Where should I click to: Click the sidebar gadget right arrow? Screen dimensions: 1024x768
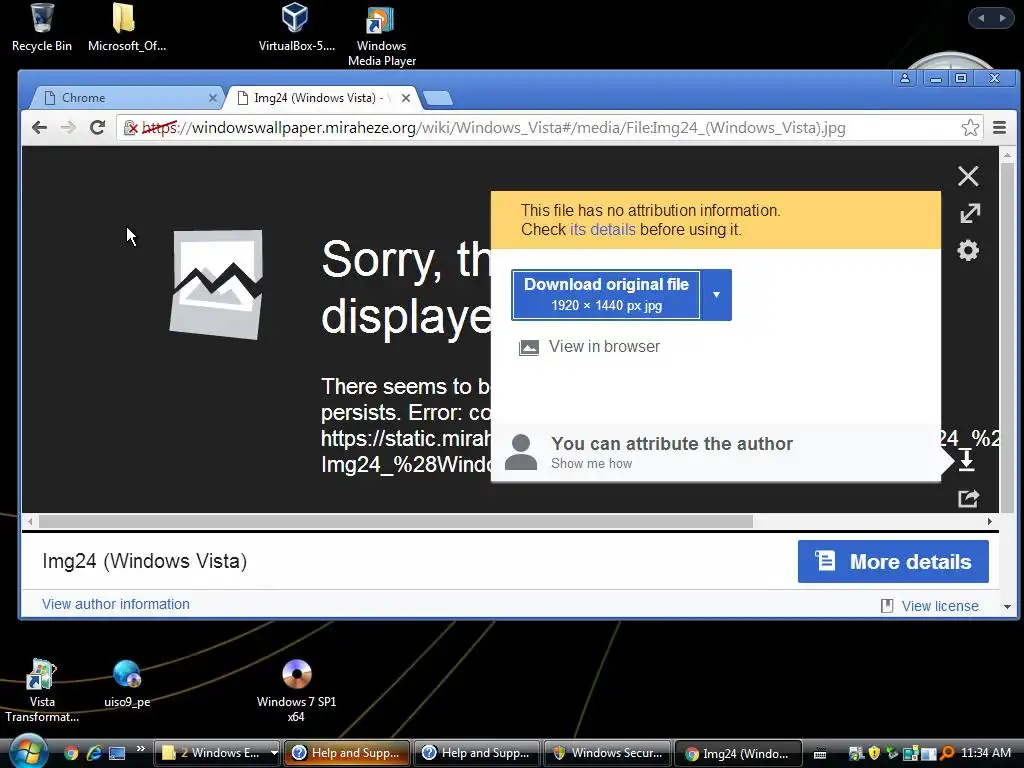coord(1002,18)
